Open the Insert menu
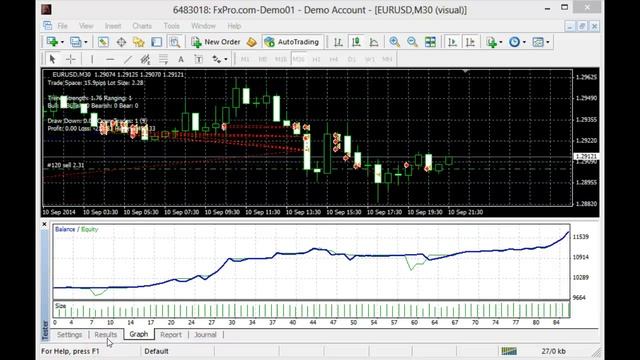The height and width of the screenshot is (360, 640). click(113, 26)
